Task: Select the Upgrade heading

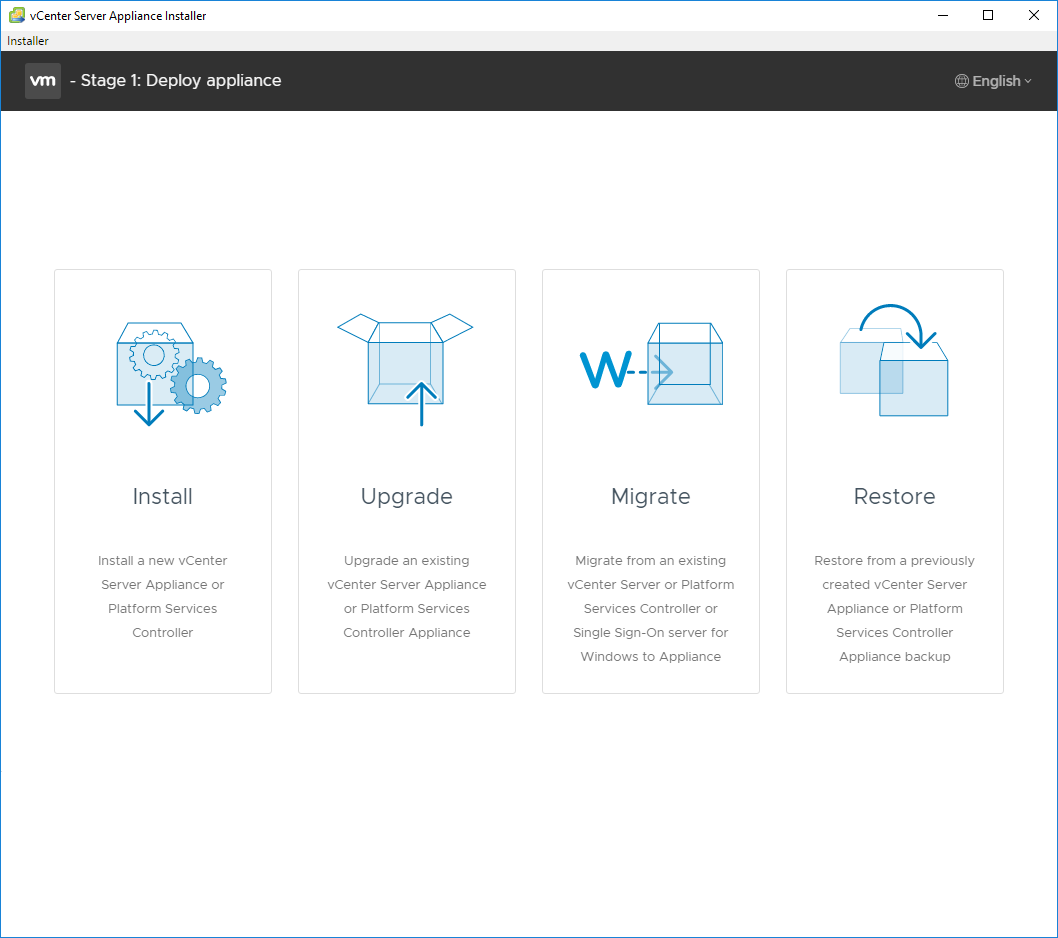Action: pyautogui.click(x=406, y=497)
